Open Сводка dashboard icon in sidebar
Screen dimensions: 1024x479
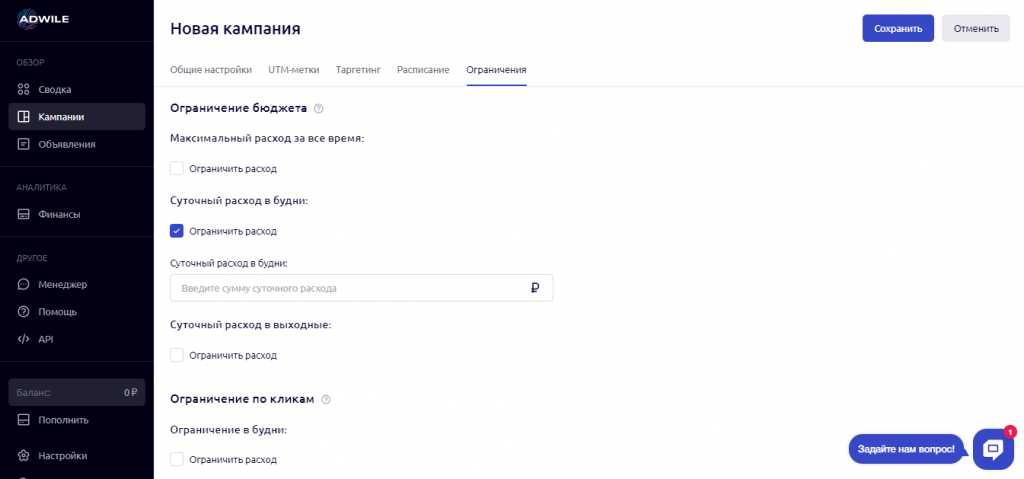click(x=24, y=89)
